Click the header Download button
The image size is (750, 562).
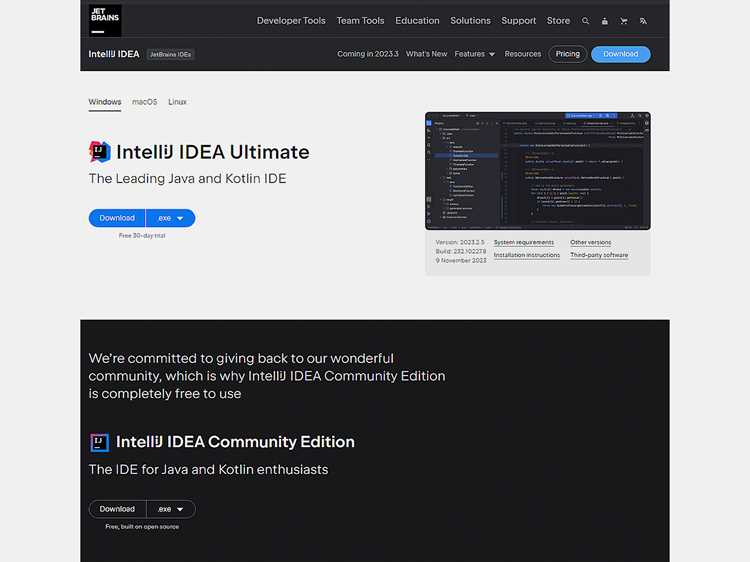point(620,54)
